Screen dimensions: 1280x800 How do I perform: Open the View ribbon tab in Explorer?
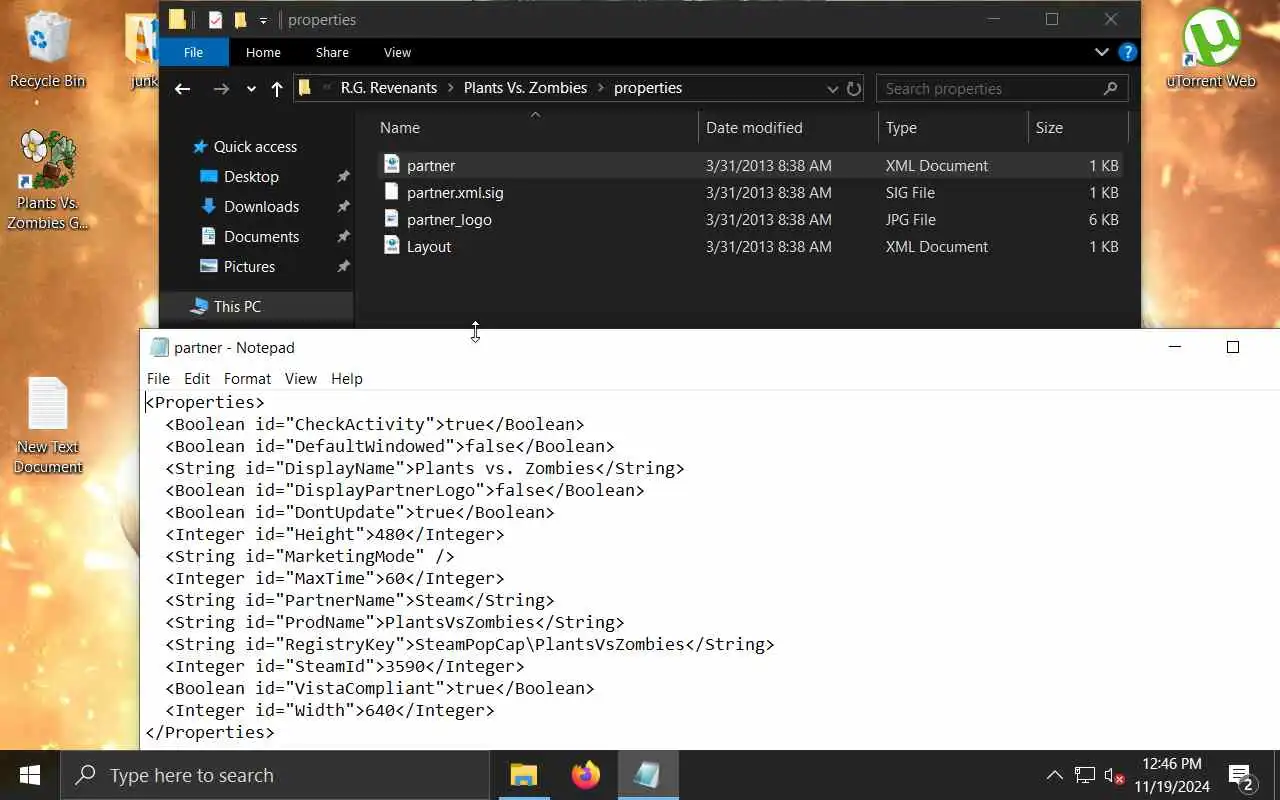coord(397,52)
